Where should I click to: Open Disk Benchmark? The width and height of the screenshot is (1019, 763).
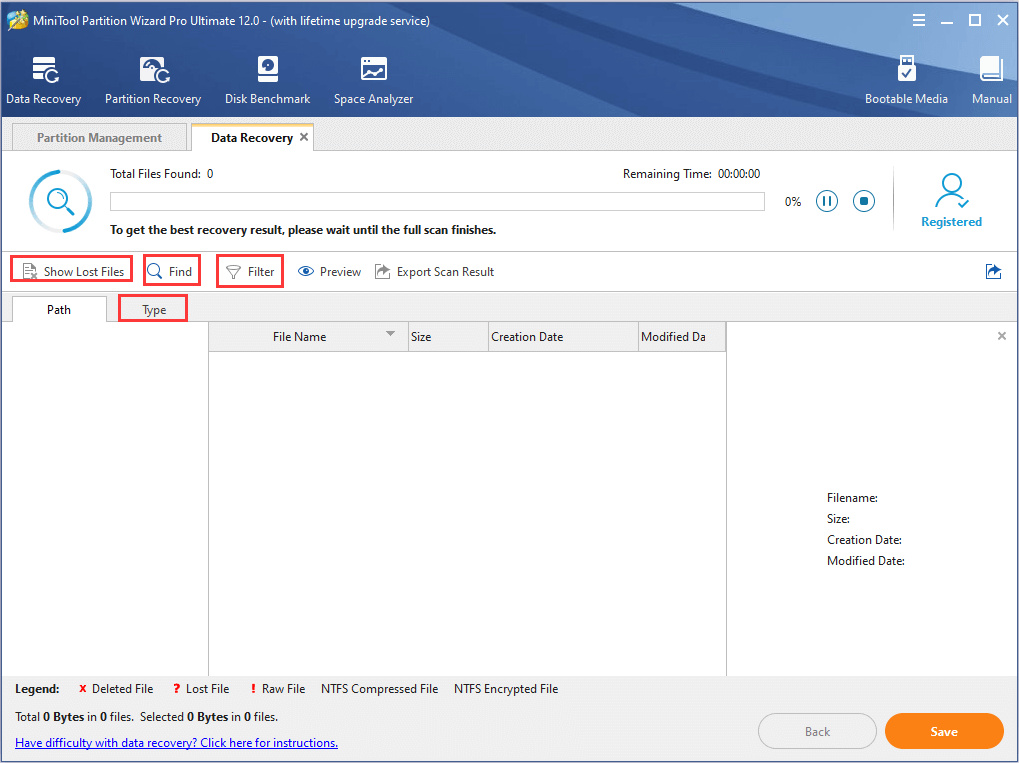(x=267, y=81)
